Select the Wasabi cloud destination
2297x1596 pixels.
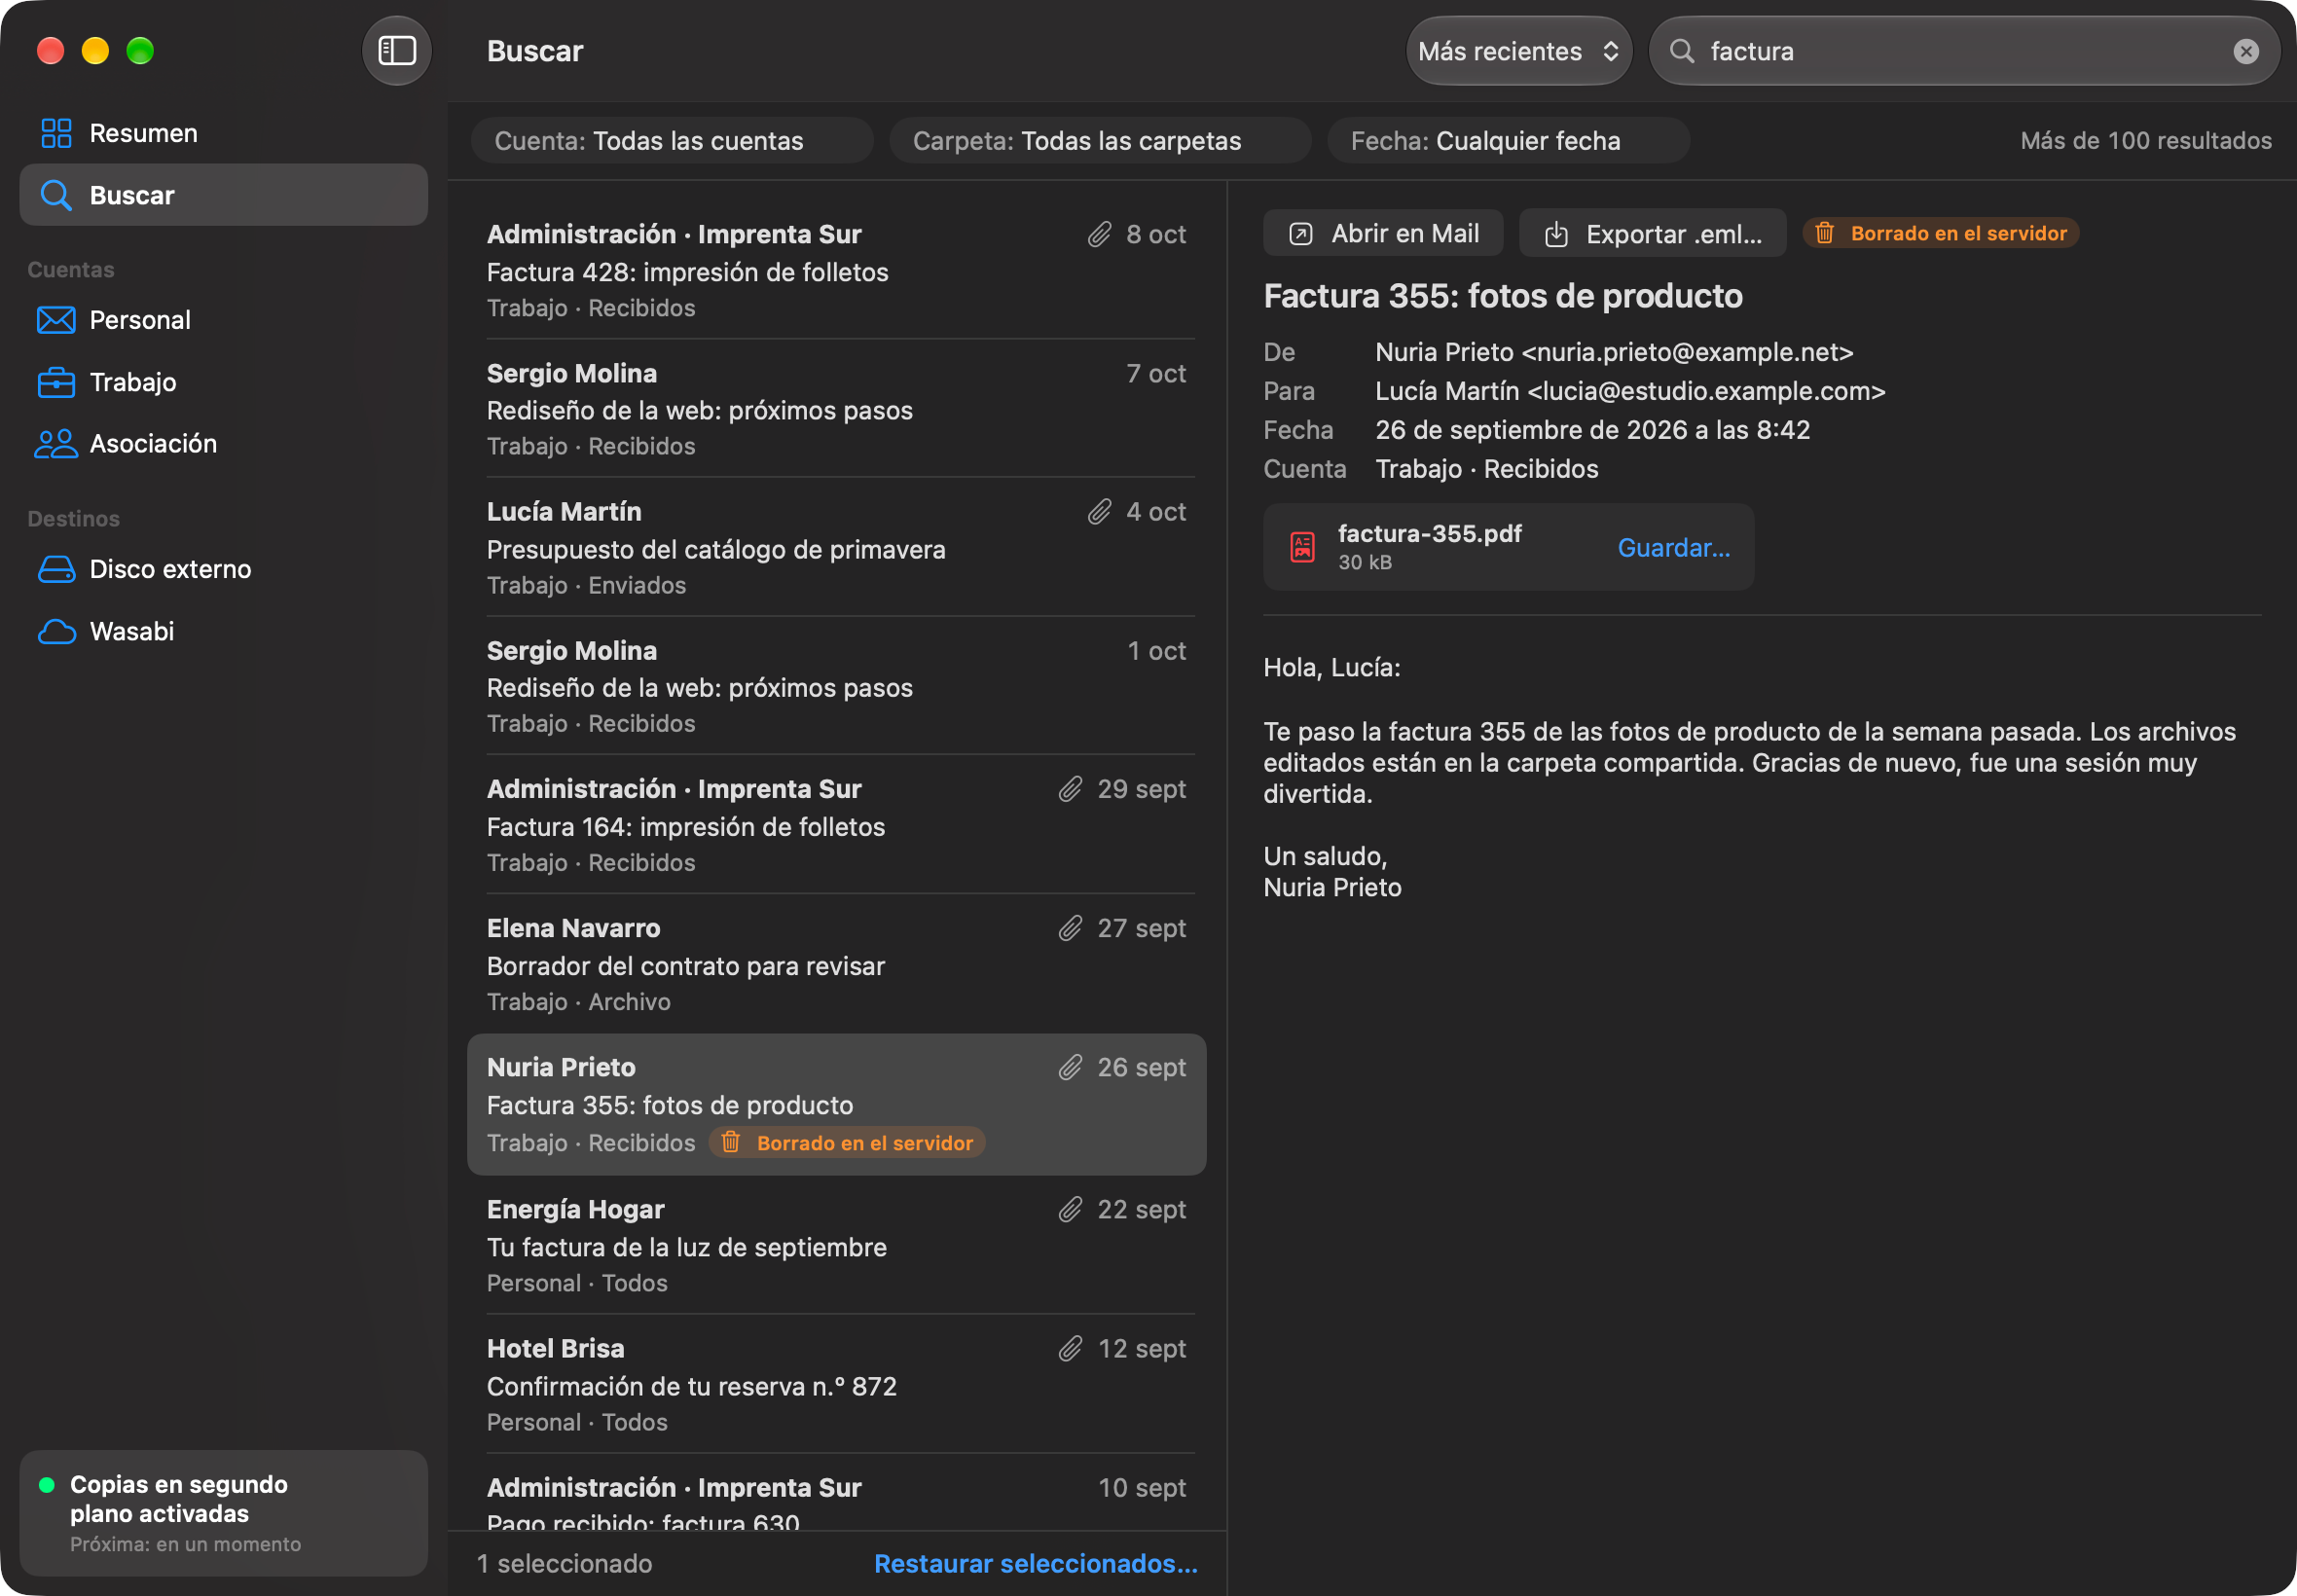tap(224, 631)
